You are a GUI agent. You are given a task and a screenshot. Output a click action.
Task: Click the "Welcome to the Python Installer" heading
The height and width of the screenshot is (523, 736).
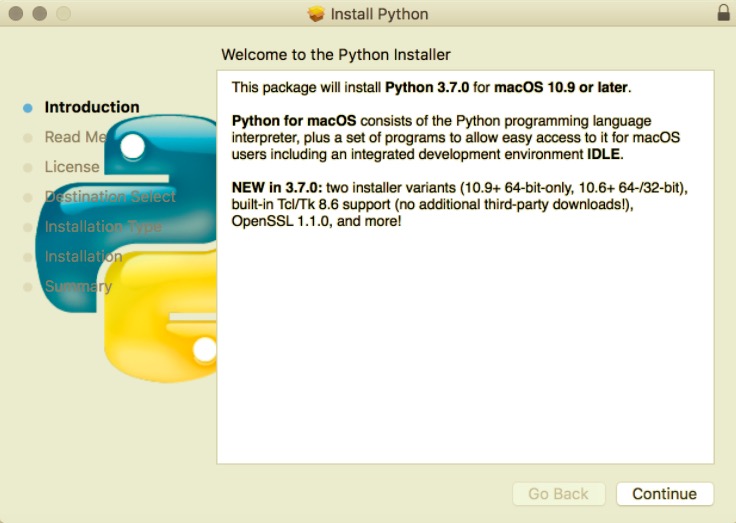335,55
